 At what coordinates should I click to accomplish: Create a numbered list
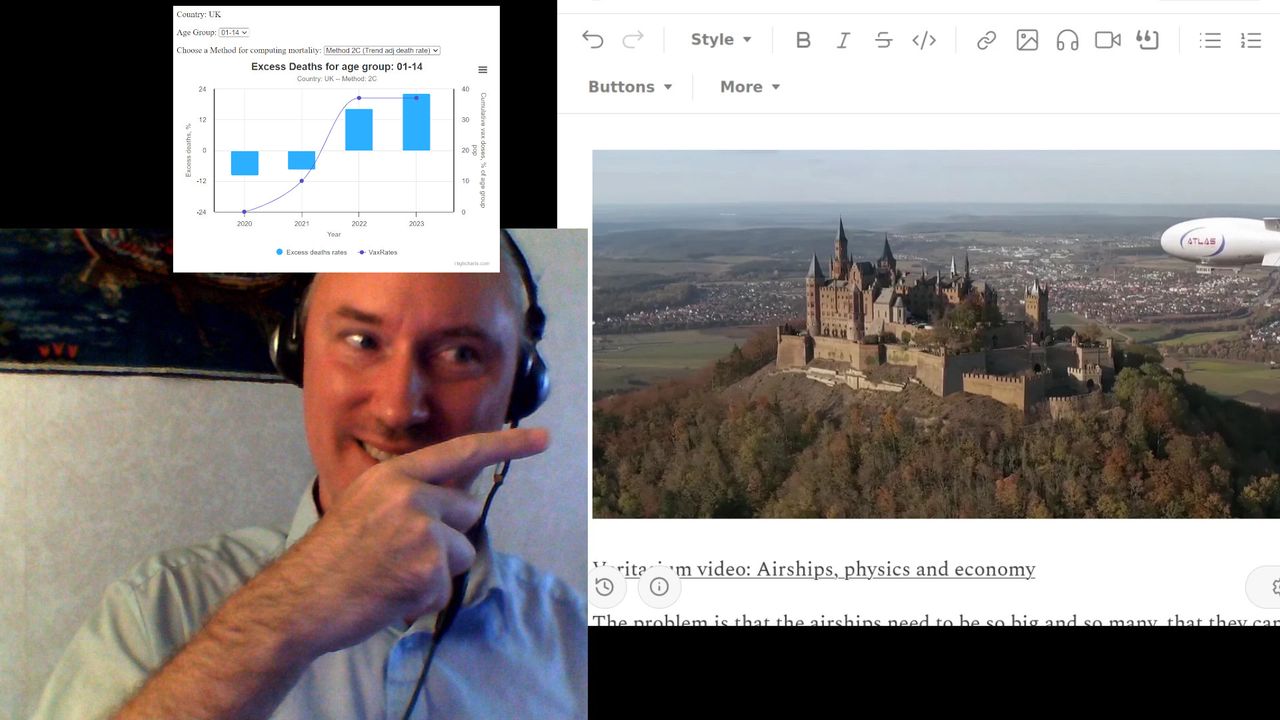(x=1250, y=40)
